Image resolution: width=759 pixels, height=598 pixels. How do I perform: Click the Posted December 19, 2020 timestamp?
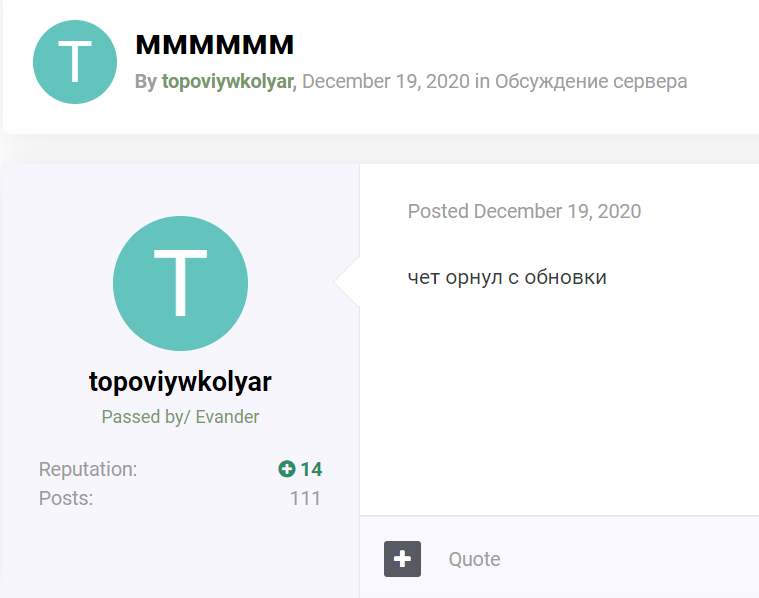pos(524,212)
